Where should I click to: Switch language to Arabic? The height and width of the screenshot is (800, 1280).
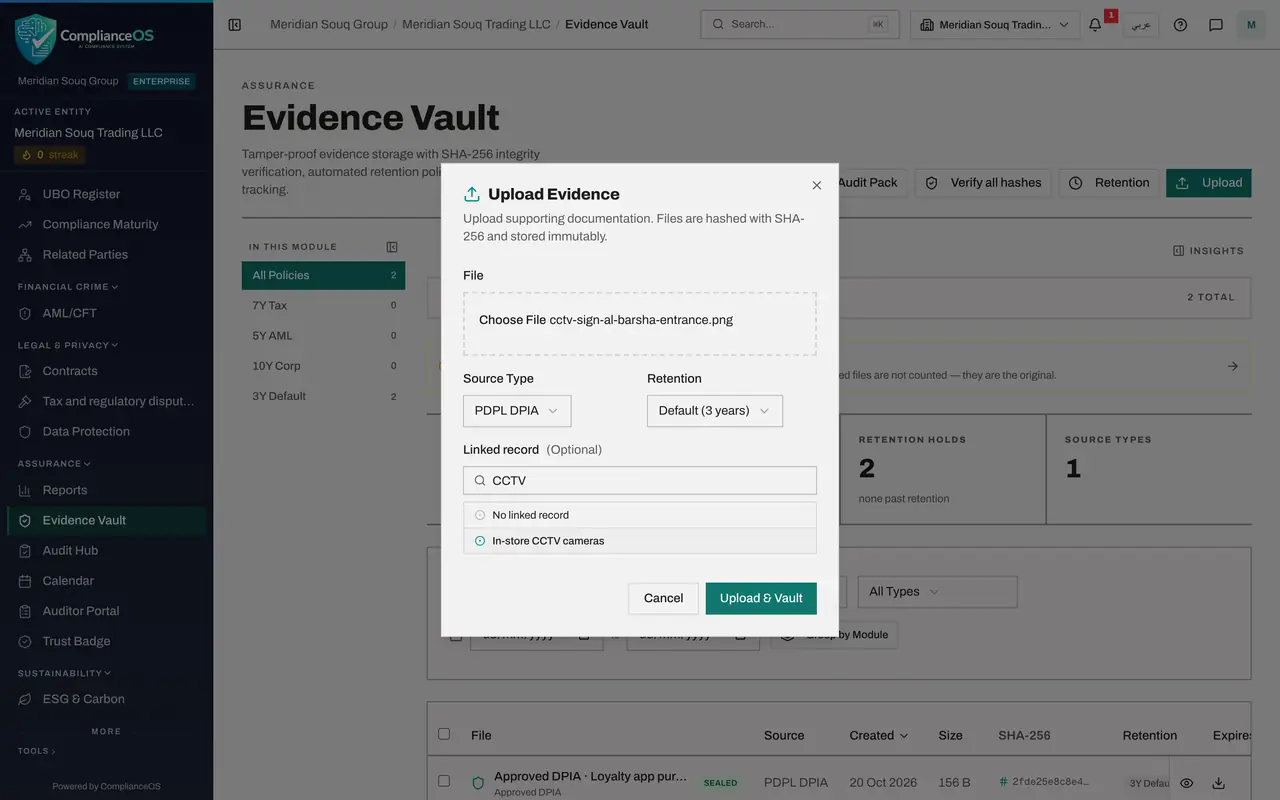pos(1140,25)
